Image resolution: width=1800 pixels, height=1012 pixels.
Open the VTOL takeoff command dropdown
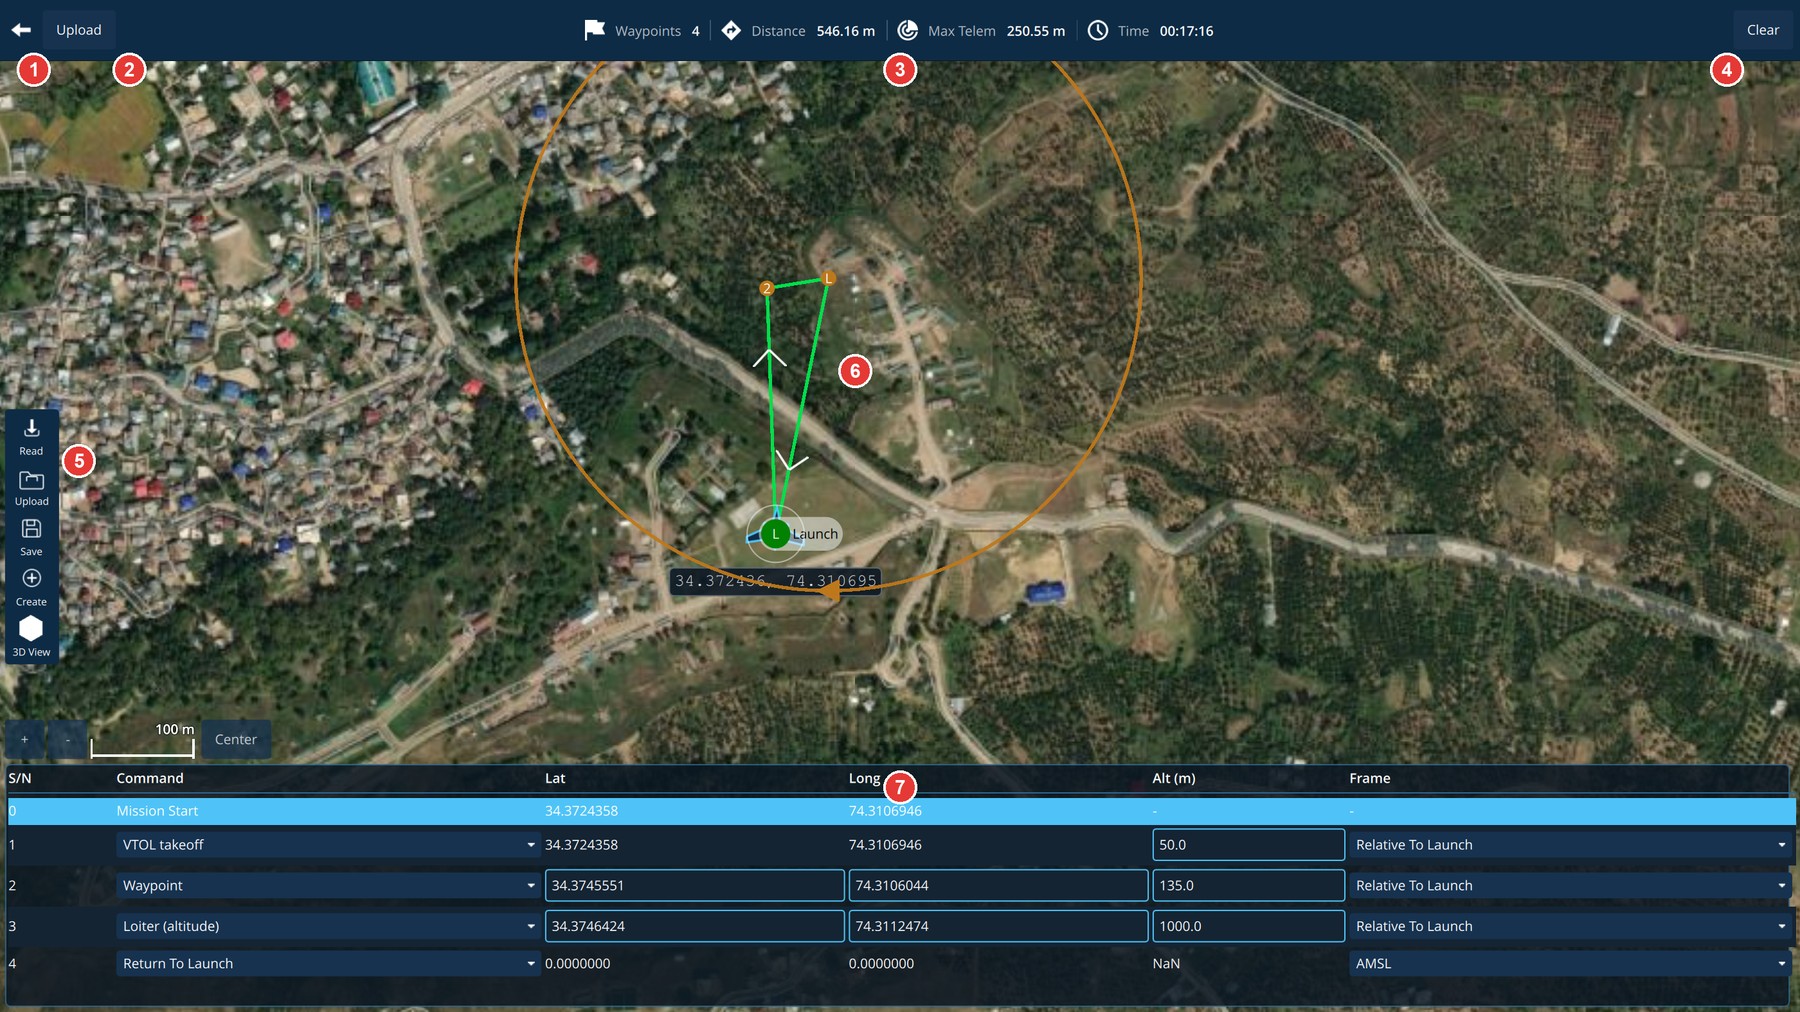328,845
